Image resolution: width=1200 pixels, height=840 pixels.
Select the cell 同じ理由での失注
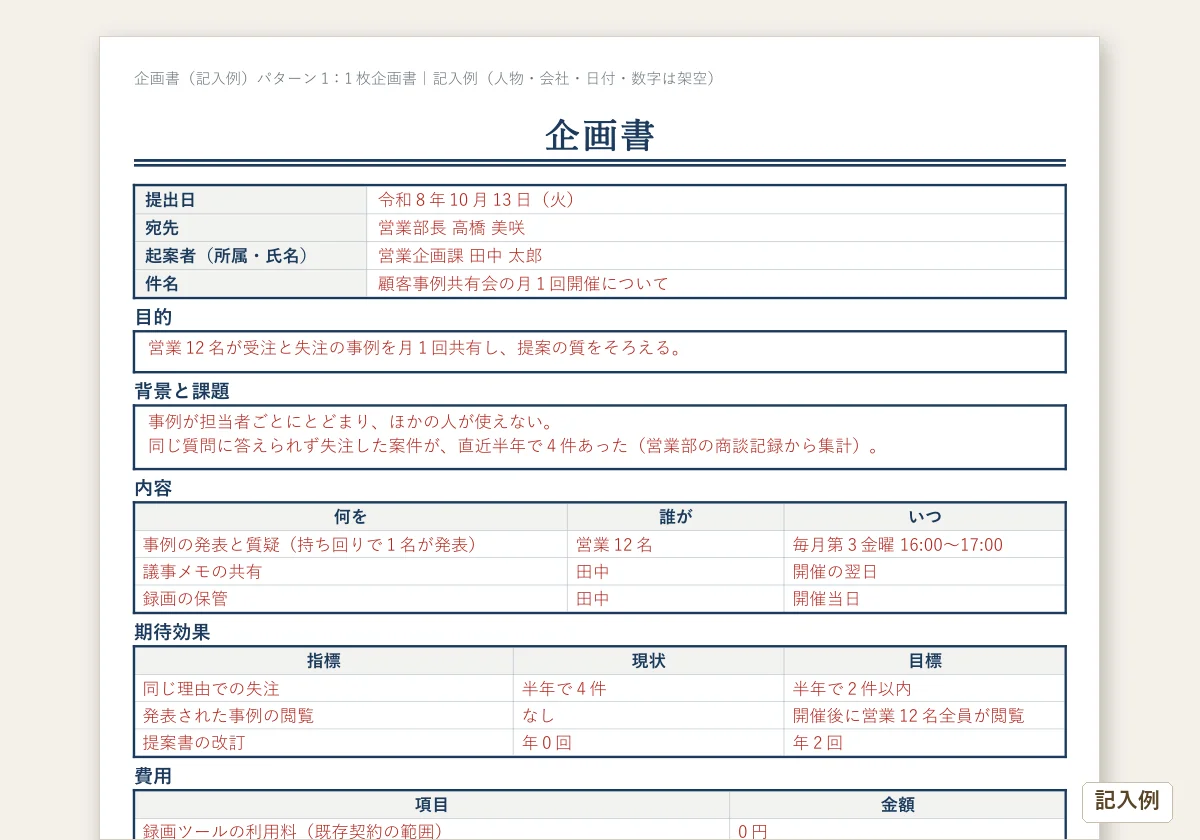324,689
